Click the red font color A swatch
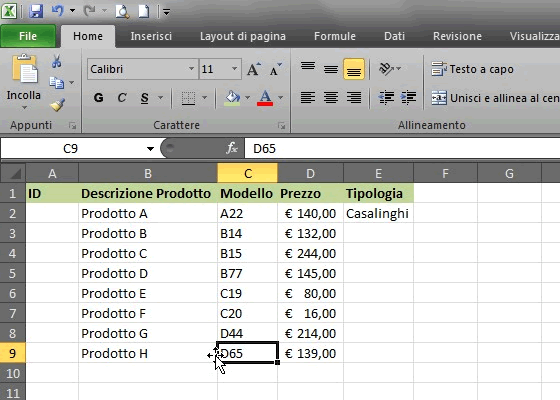 [265, 98]
